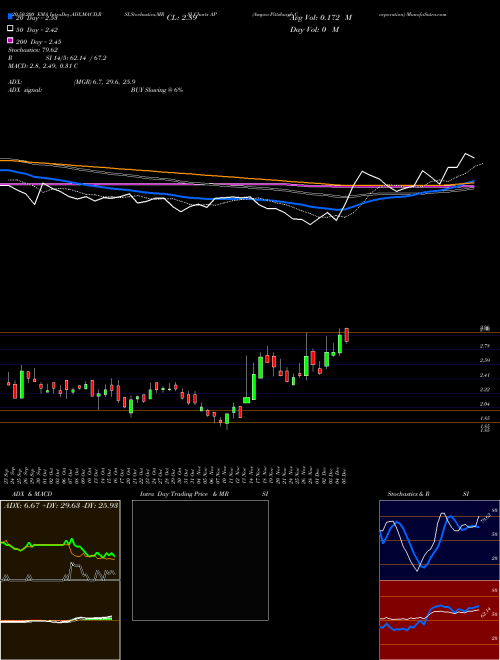The width and height of the screenshot is (500, 660).
Task: Click the 'ADX: 6.67 +DY: 29.63 -DY: 25.93' header
Action: pos(61,505)
